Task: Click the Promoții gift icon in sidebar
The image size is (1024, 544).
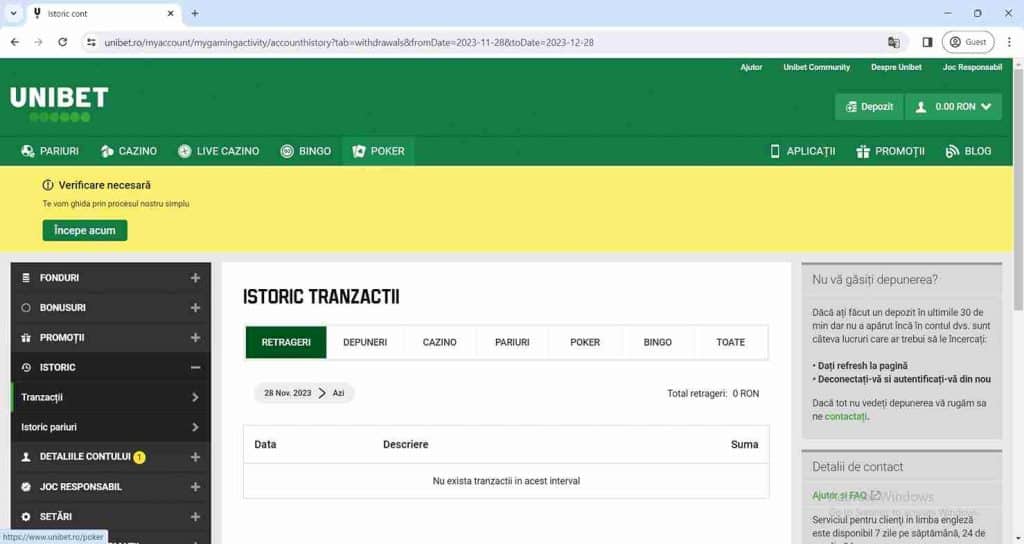Action: coord(26,338)
